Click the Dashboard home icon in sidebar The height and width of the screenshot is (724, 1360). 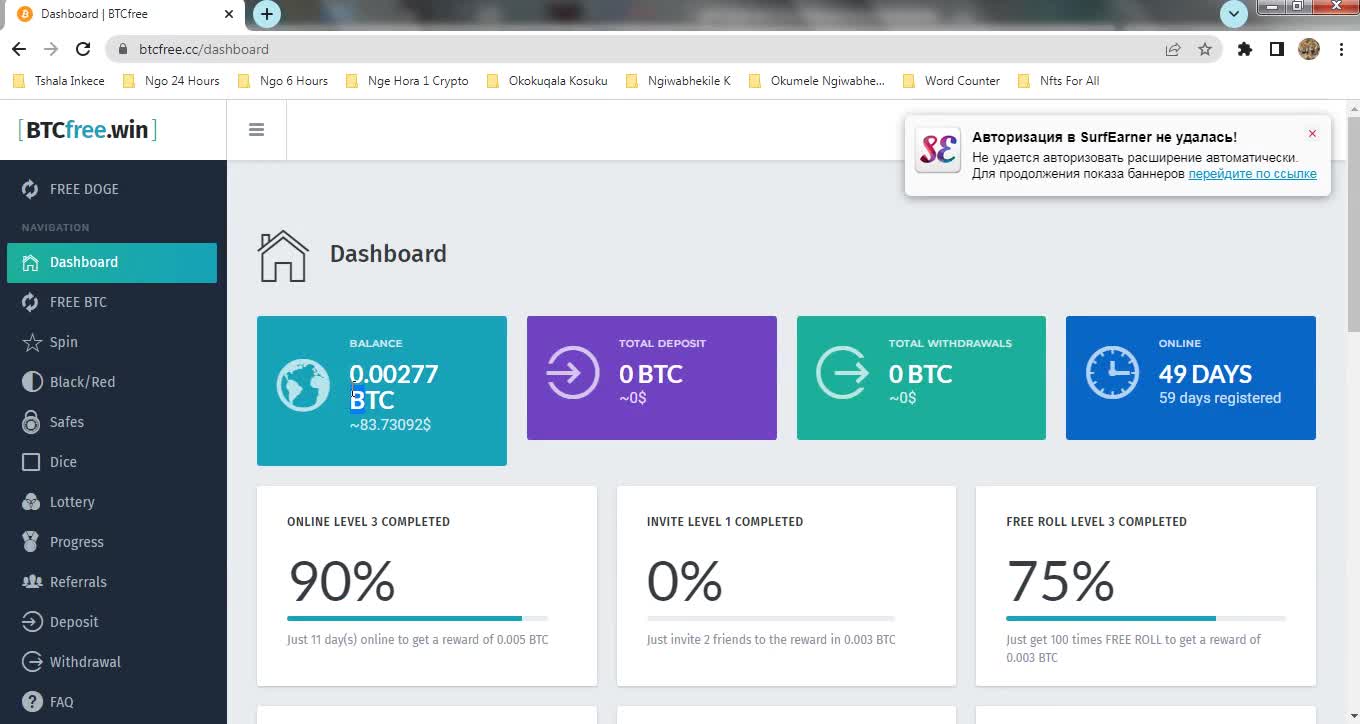coord(31,262)
